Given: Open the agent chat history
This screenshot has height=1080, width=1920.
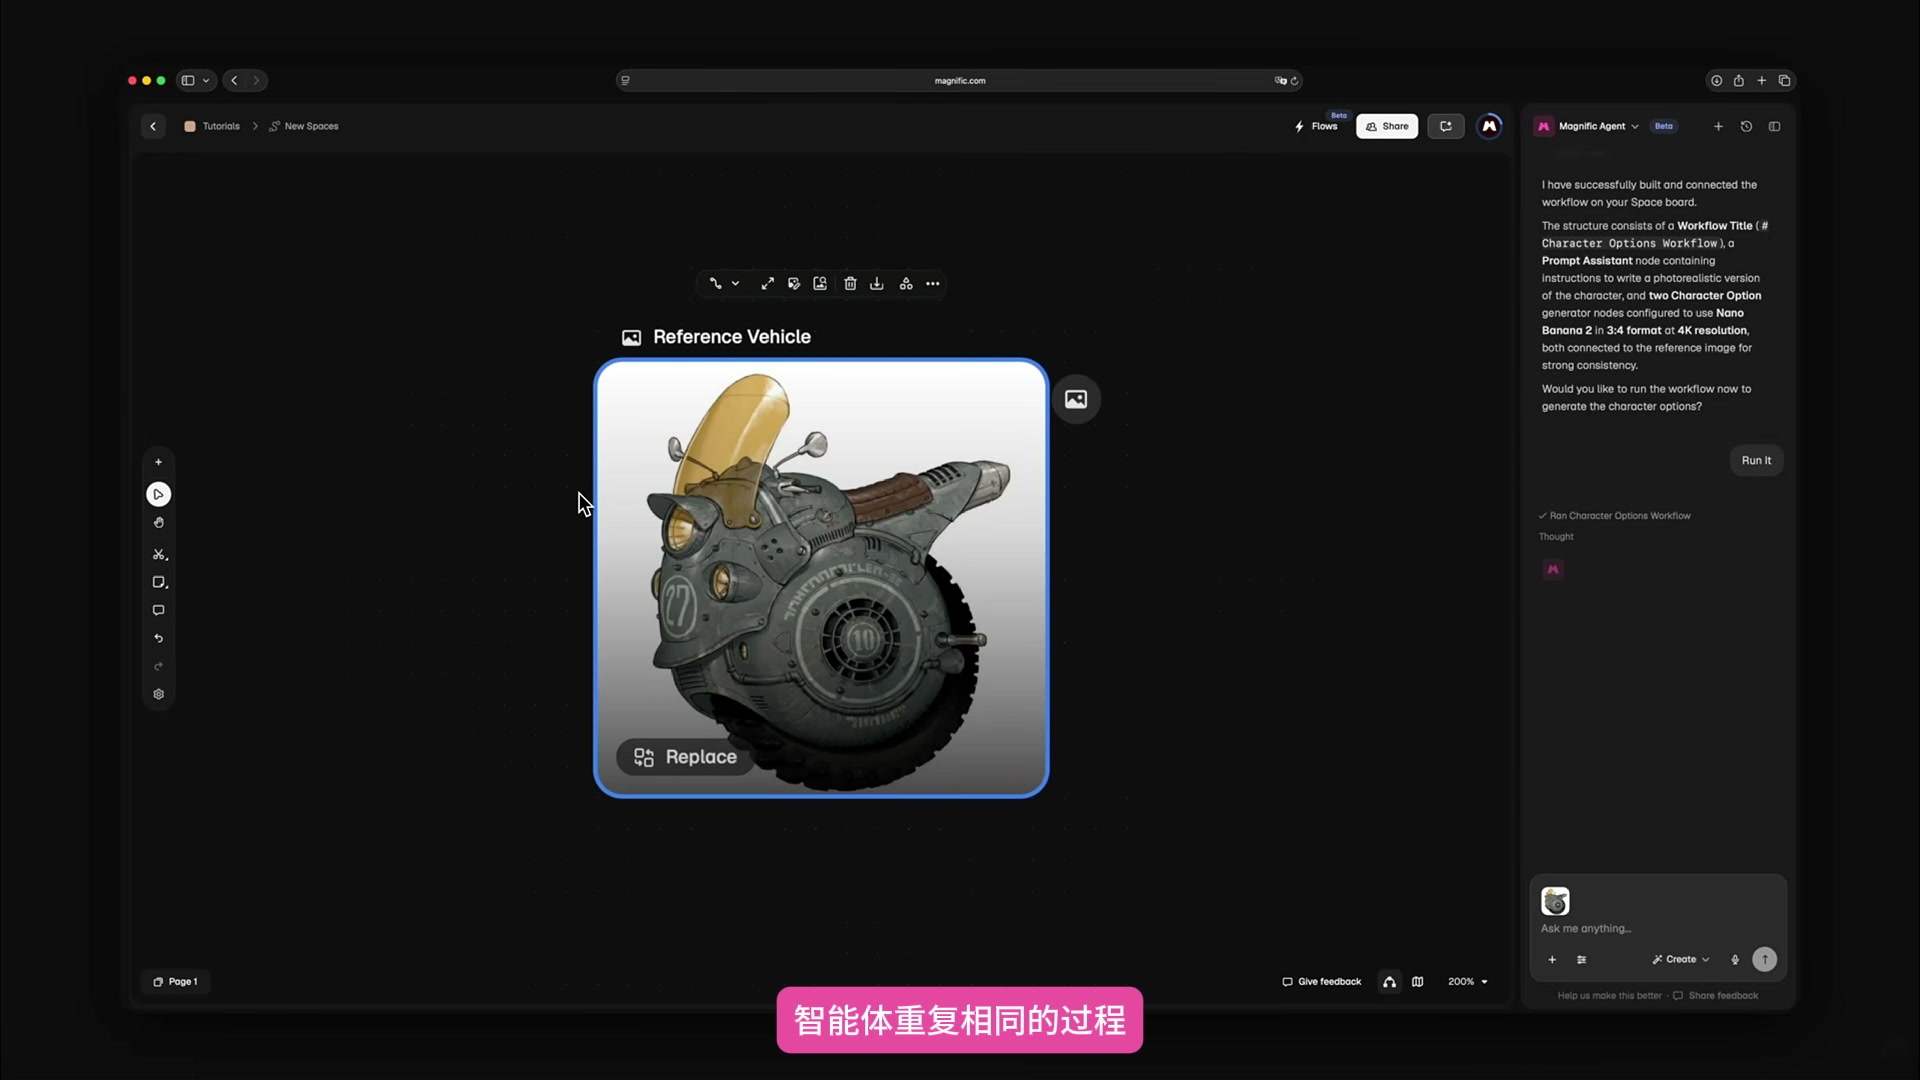Looking at the screenshot, I should [1746, 126].
